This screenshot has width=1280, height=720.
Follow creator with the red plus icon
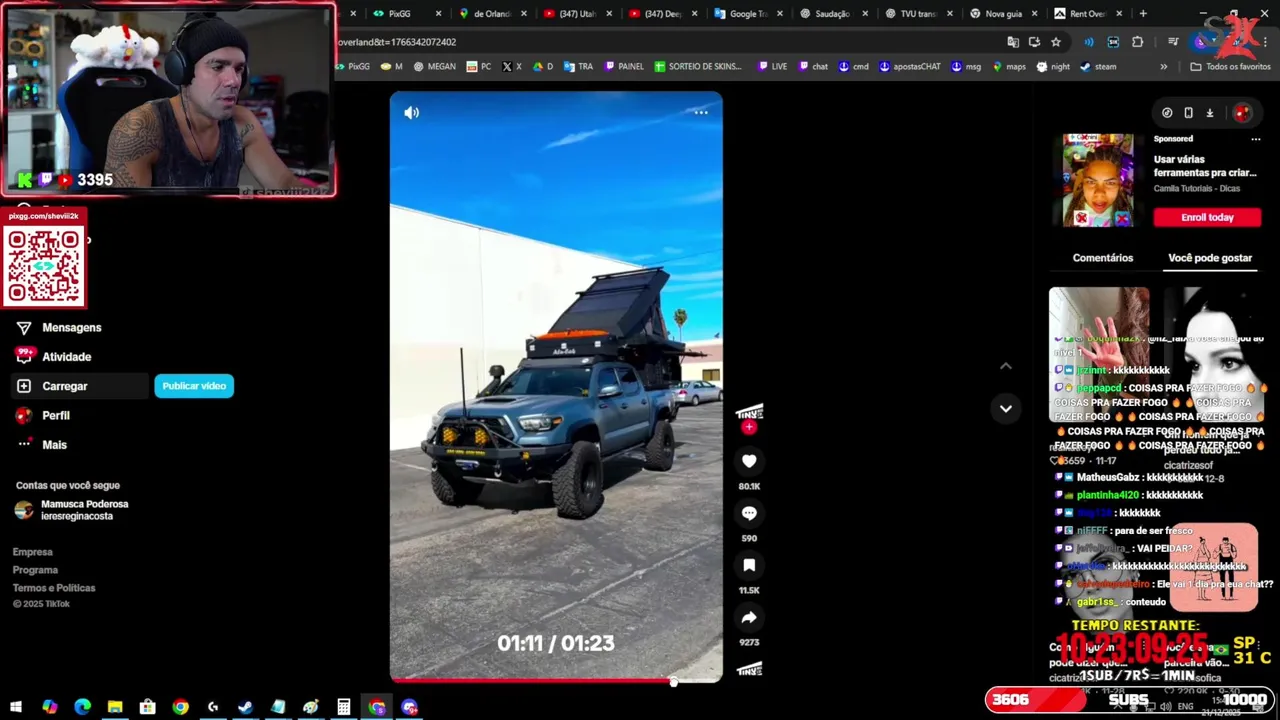(749, 427)
